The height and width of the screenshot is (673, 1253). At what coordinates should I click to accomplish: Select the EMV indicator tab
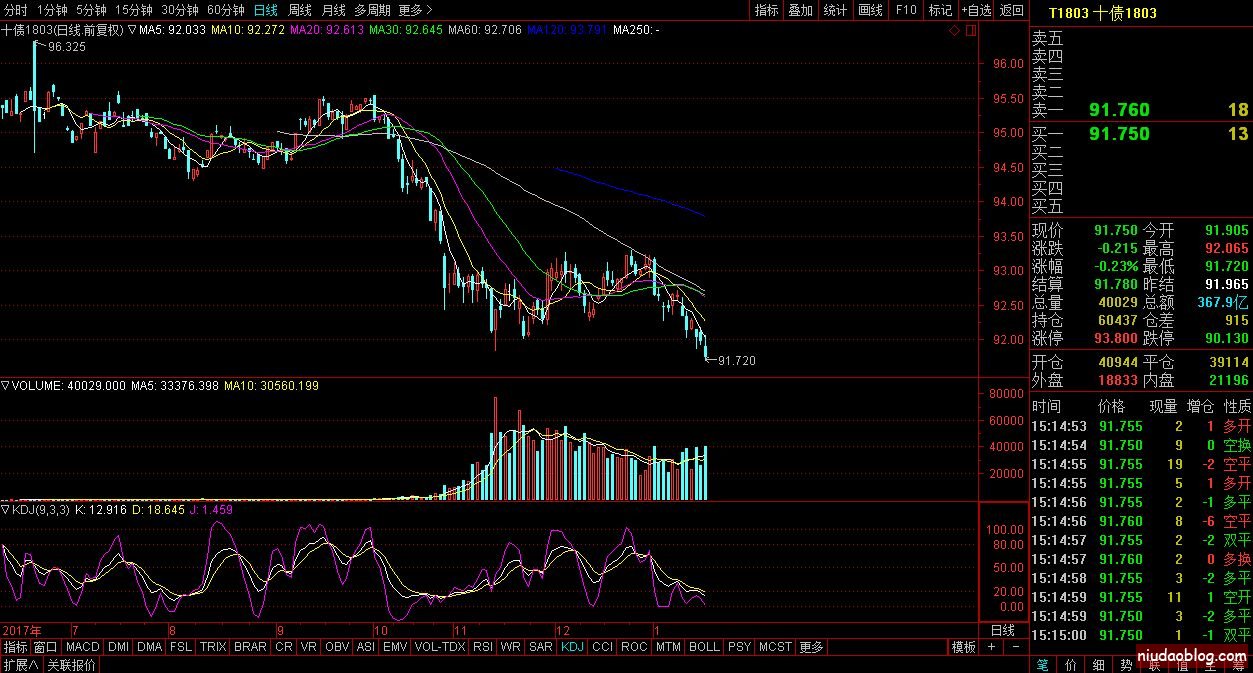[395, 647]
